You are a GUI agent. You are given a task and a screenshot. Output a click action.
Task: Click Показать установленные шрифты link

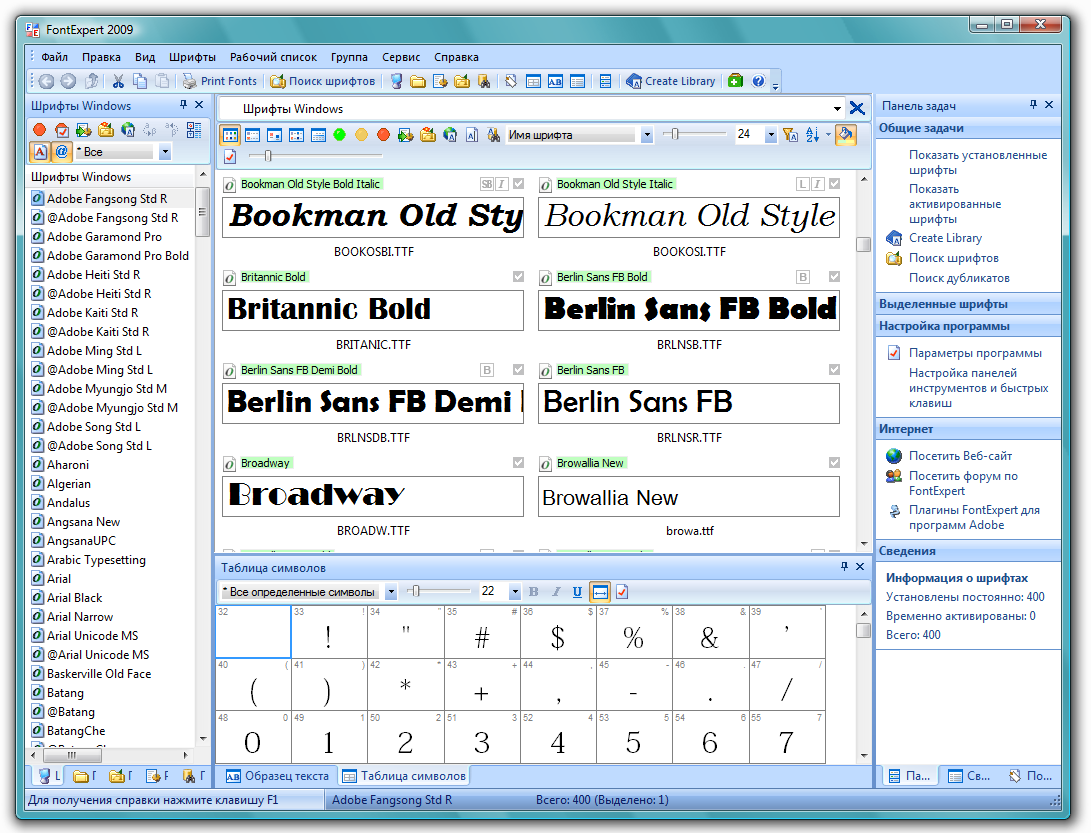(978, 162)
